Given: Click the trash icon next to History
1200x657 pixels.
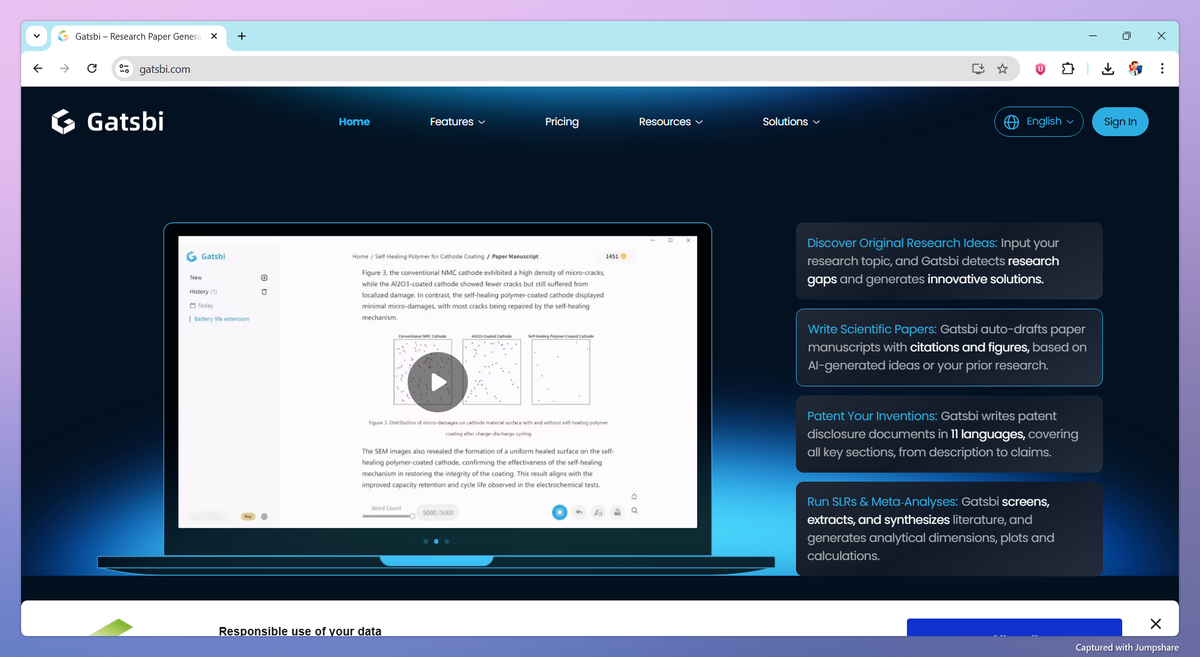Looking at the screenshot, I should [x=265, y=291].
